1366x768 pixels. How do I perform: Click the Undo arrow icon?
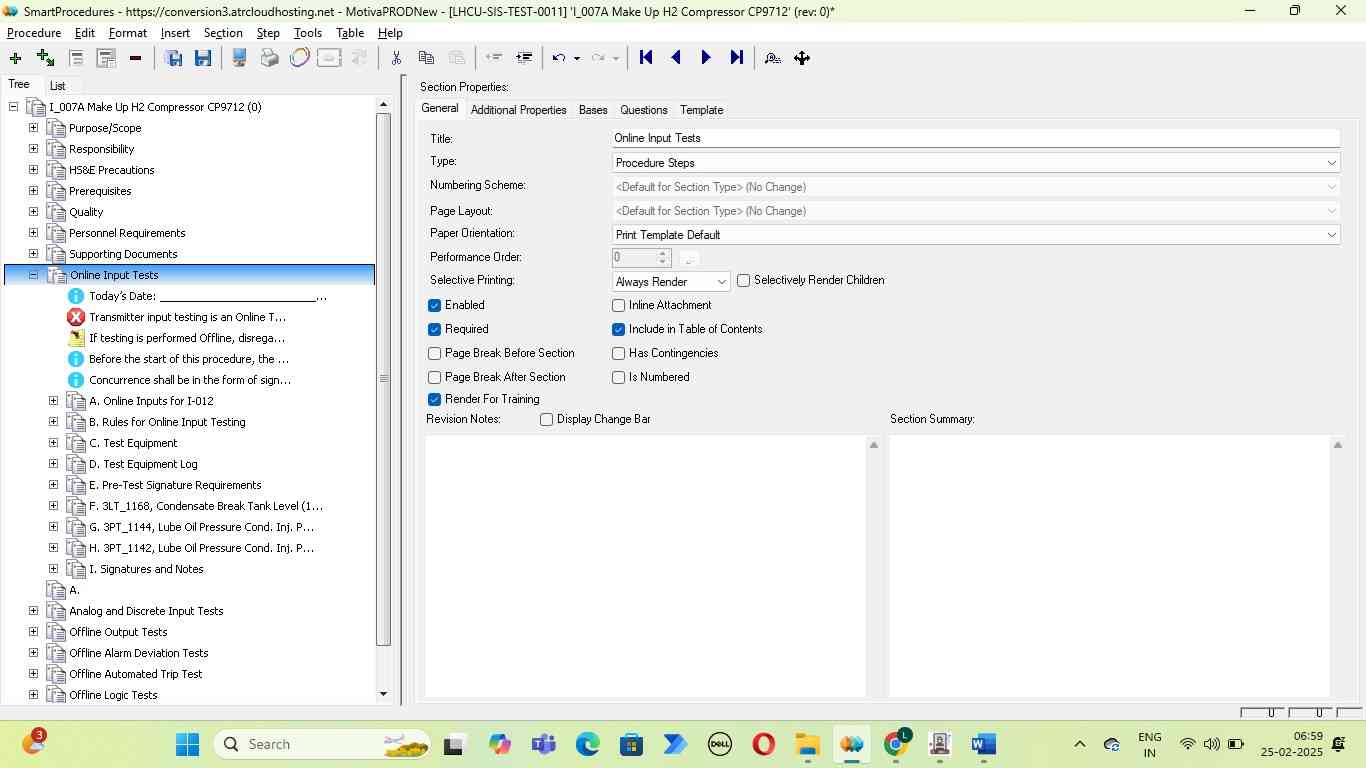(559, 58)
